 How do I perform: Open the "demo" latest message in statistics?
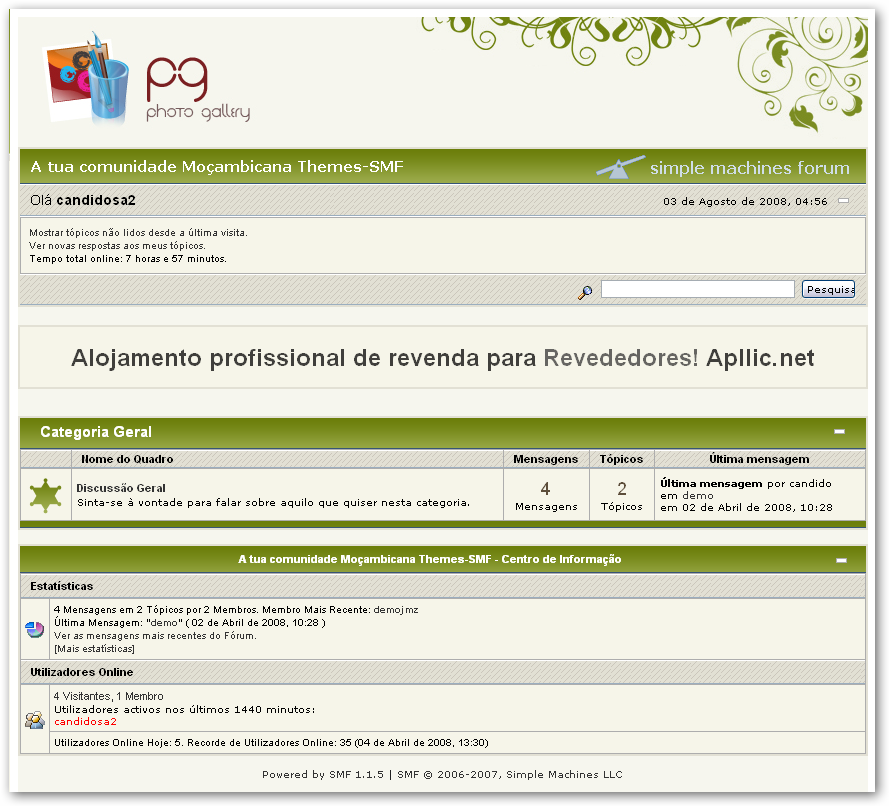click(x=164, y=623)
